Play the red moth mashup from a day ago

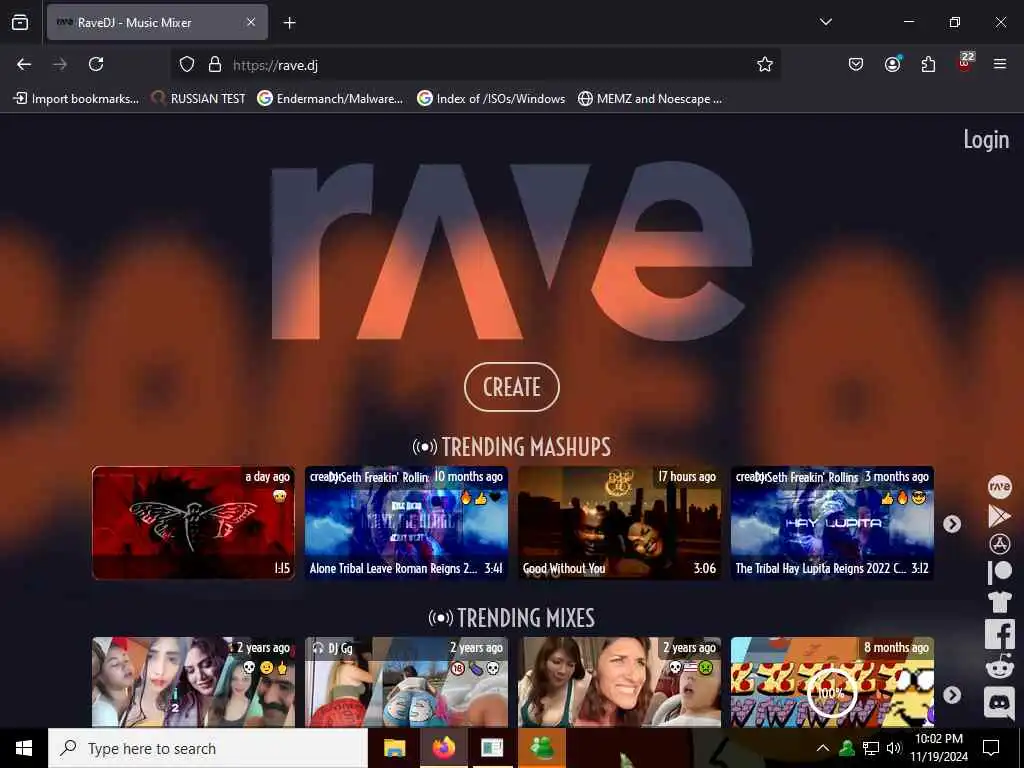[x=193, y=522]
